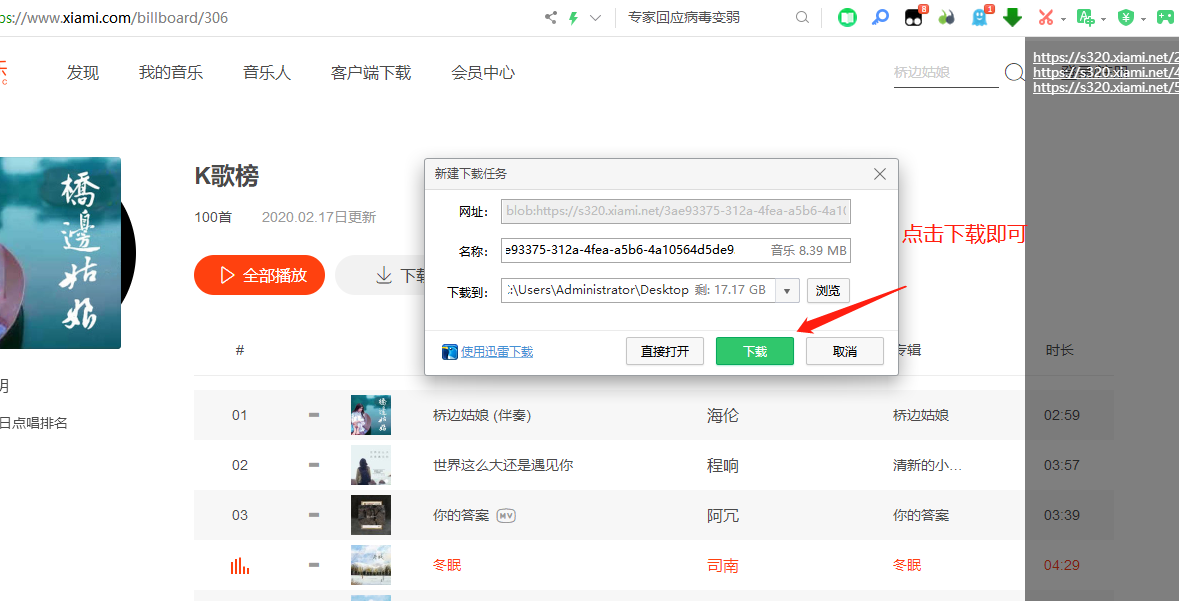
Task: Click the artist name 海伦
Action: click(723, 415)
